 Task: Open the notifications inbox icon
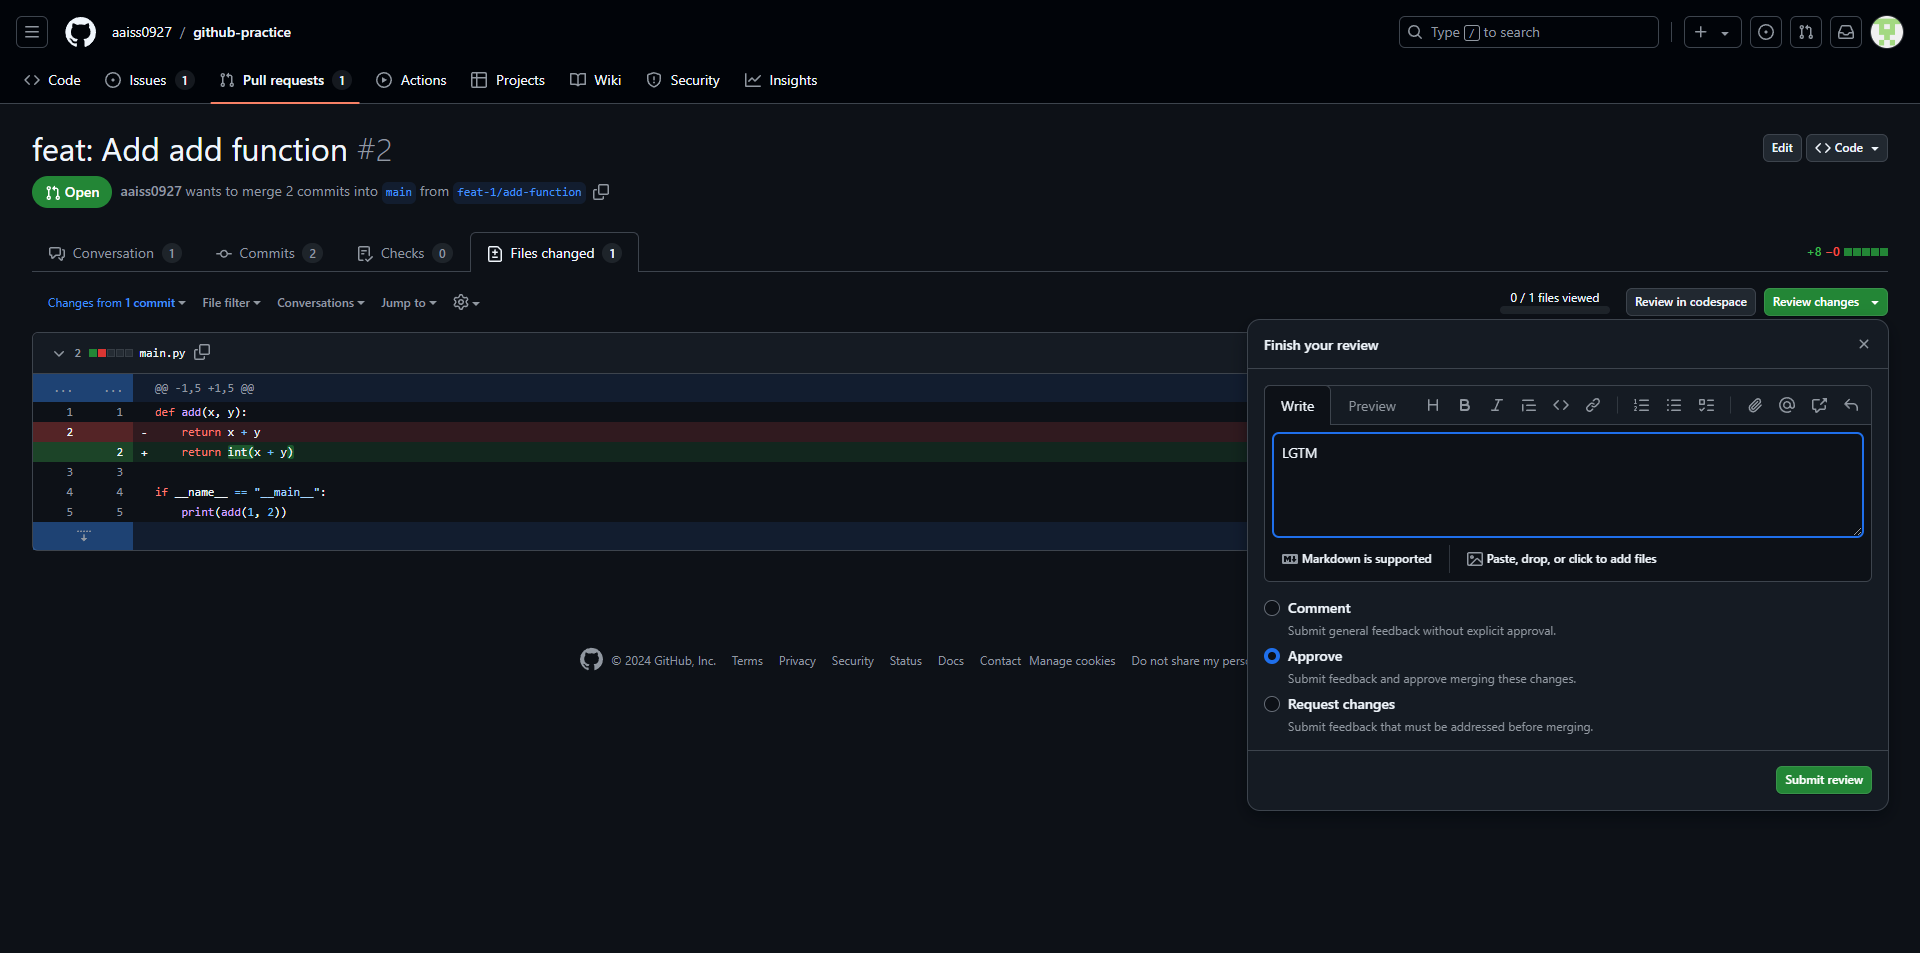click(x=1846, y=32)
